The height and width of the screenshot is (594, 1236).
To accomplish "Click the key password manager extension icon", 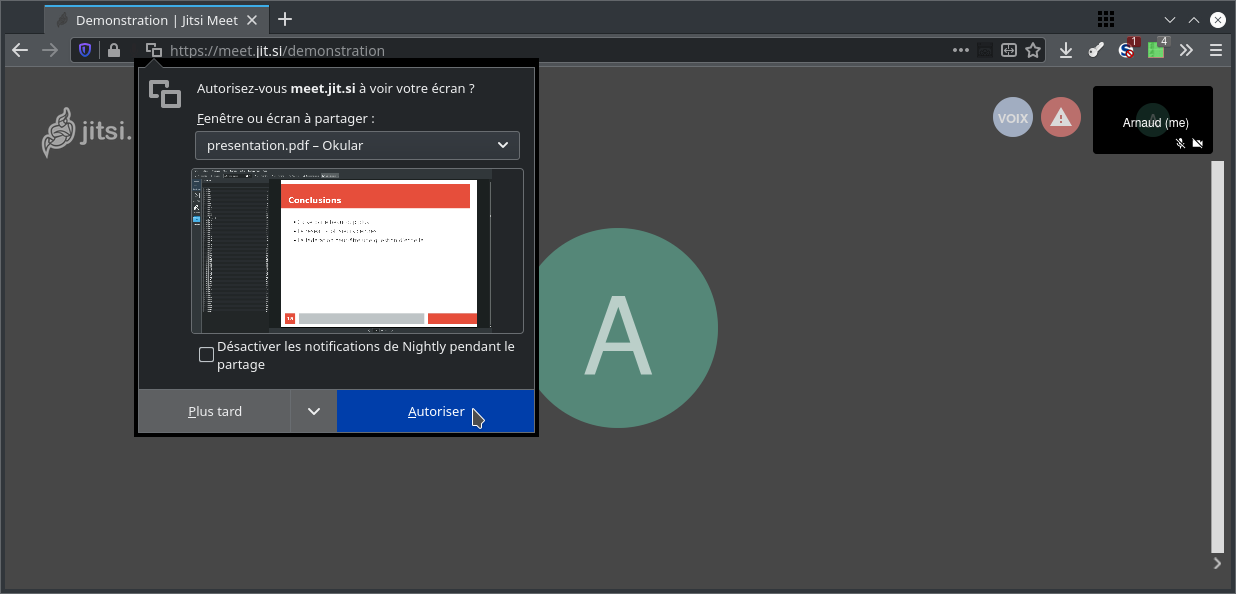I will click(1096, 50).
